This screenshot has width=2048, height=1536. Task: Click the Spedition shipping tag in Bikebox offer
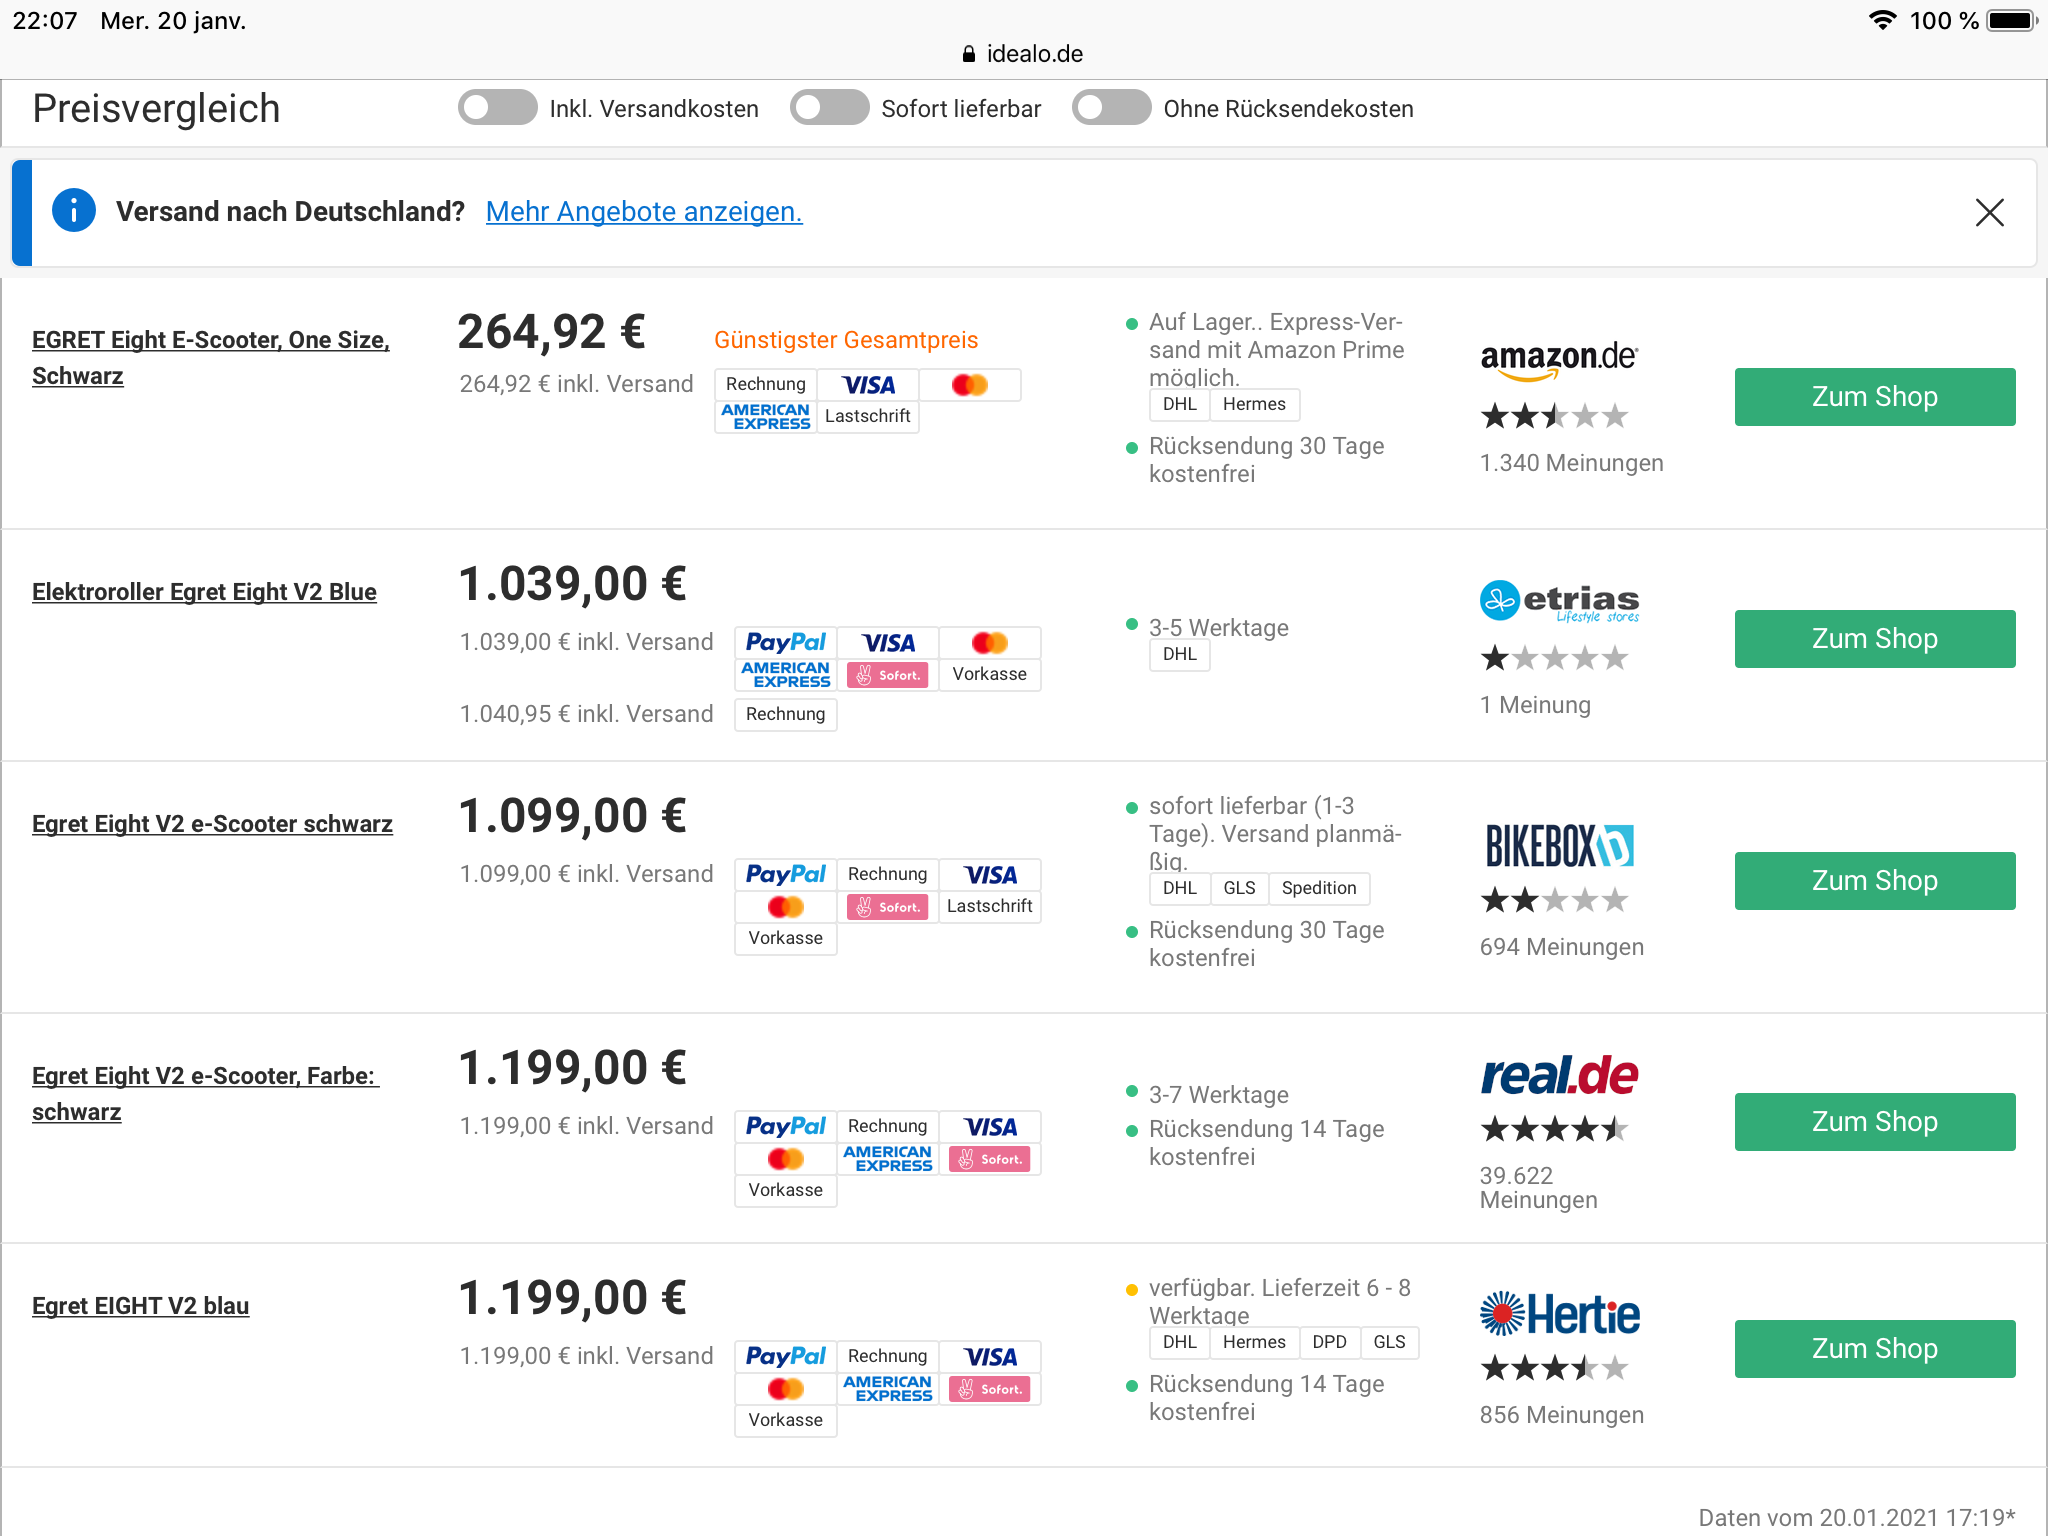1319,888
